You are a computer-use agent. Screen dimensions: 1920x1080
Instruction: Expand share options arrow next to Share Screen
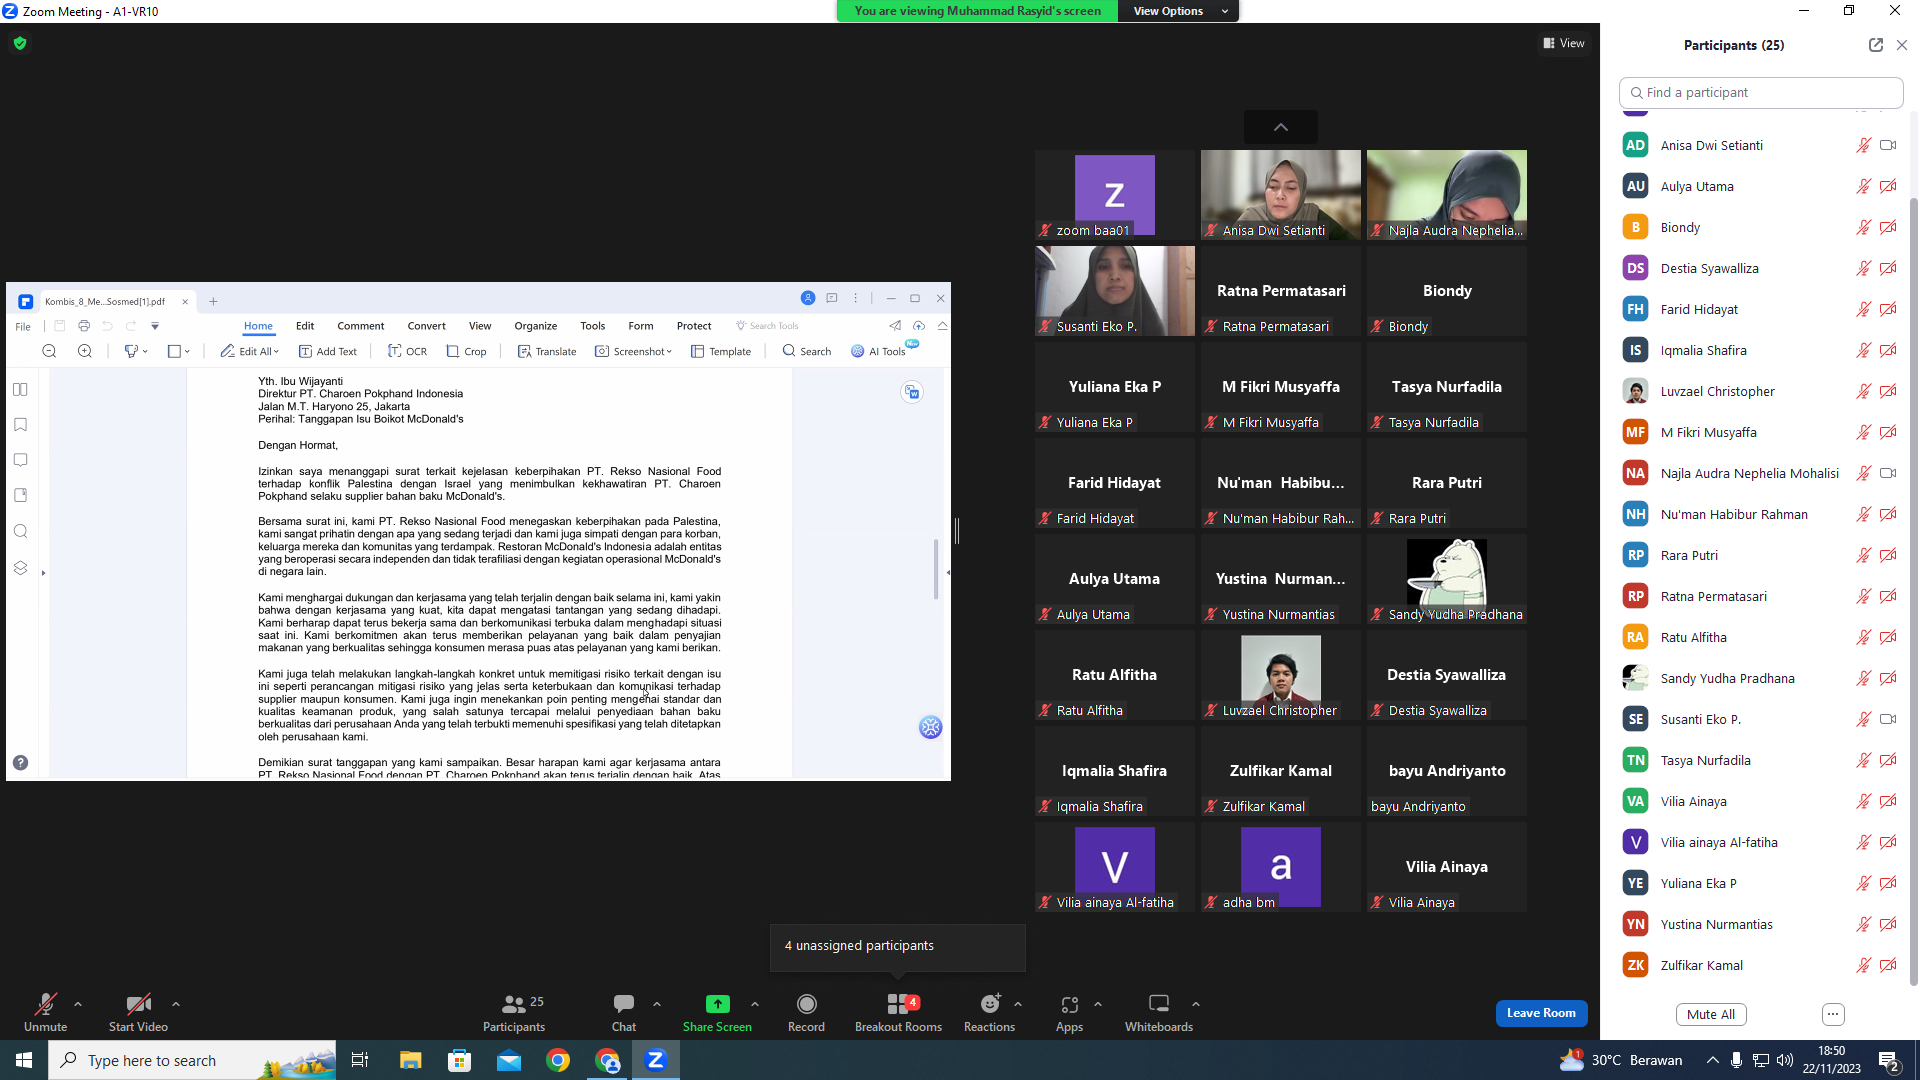pos(755,1004)
